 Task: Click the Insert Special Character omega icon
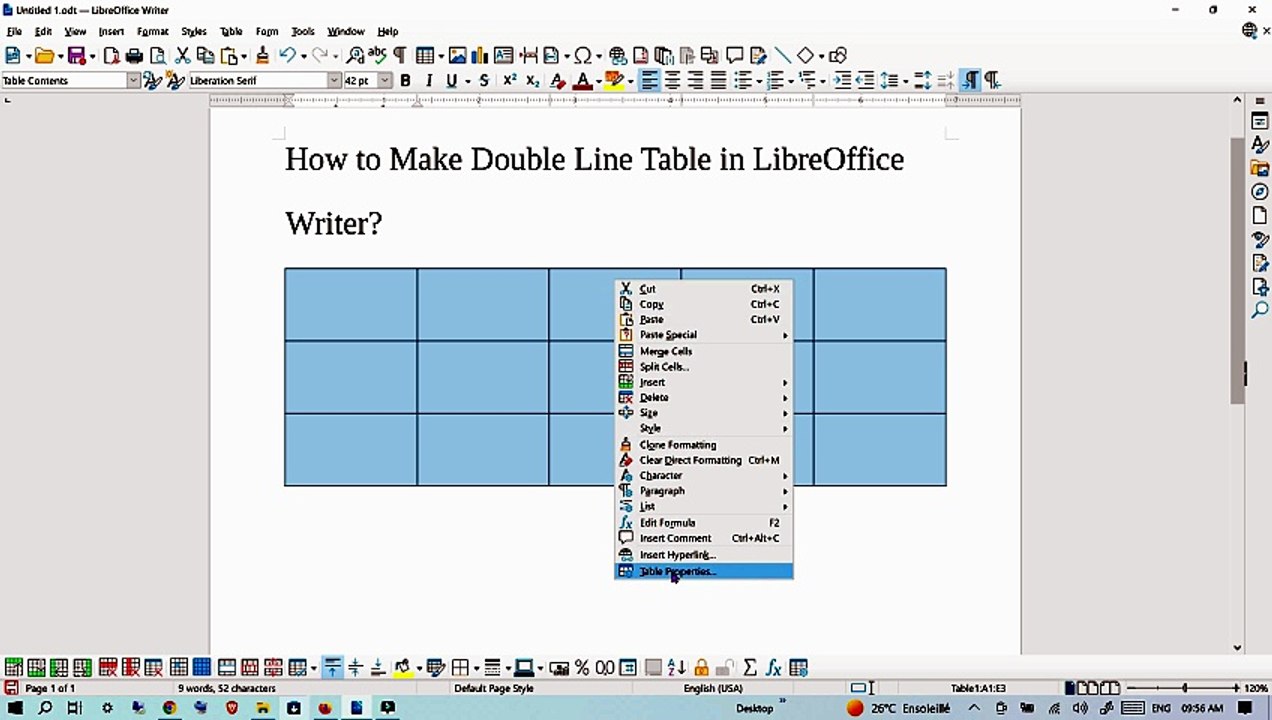click(x=581, y=56)
